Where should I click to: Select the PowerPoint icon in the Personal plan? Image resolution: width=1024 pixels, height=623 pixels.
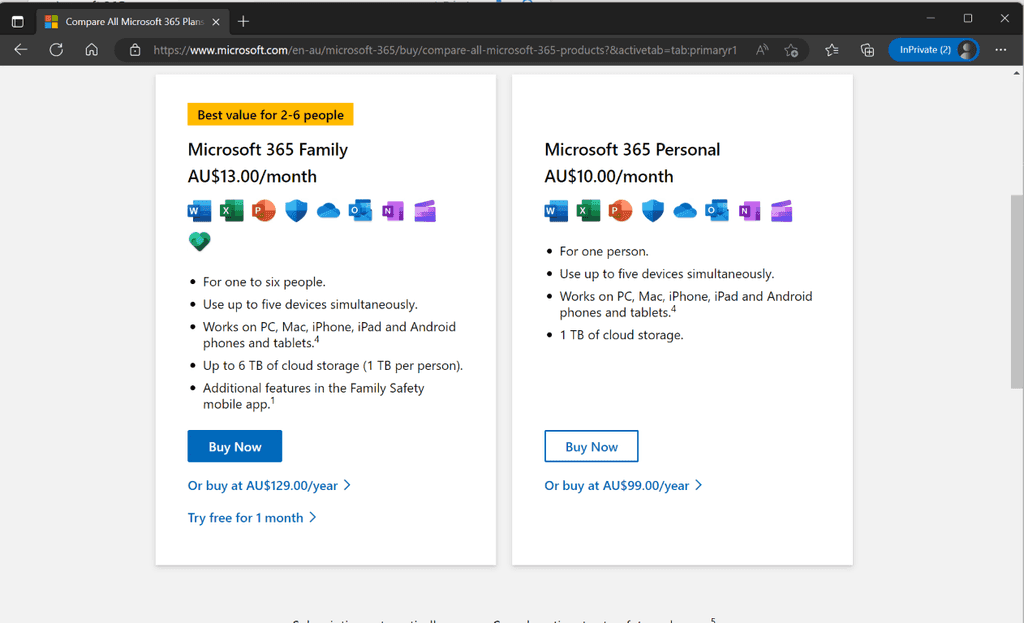click(x=620, y=210)
